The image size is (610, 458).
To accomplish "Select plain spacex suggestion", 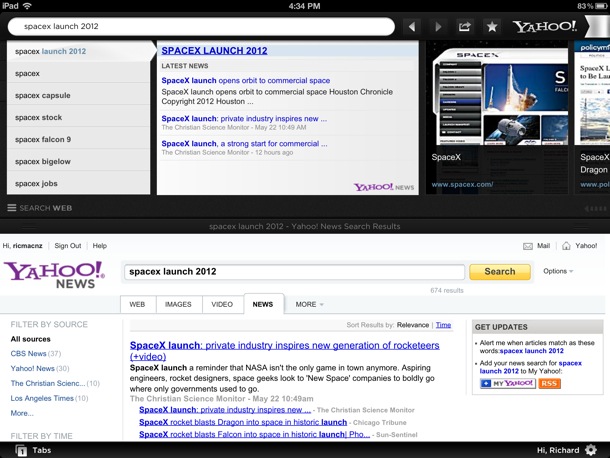I will click(x=79, y=73).
